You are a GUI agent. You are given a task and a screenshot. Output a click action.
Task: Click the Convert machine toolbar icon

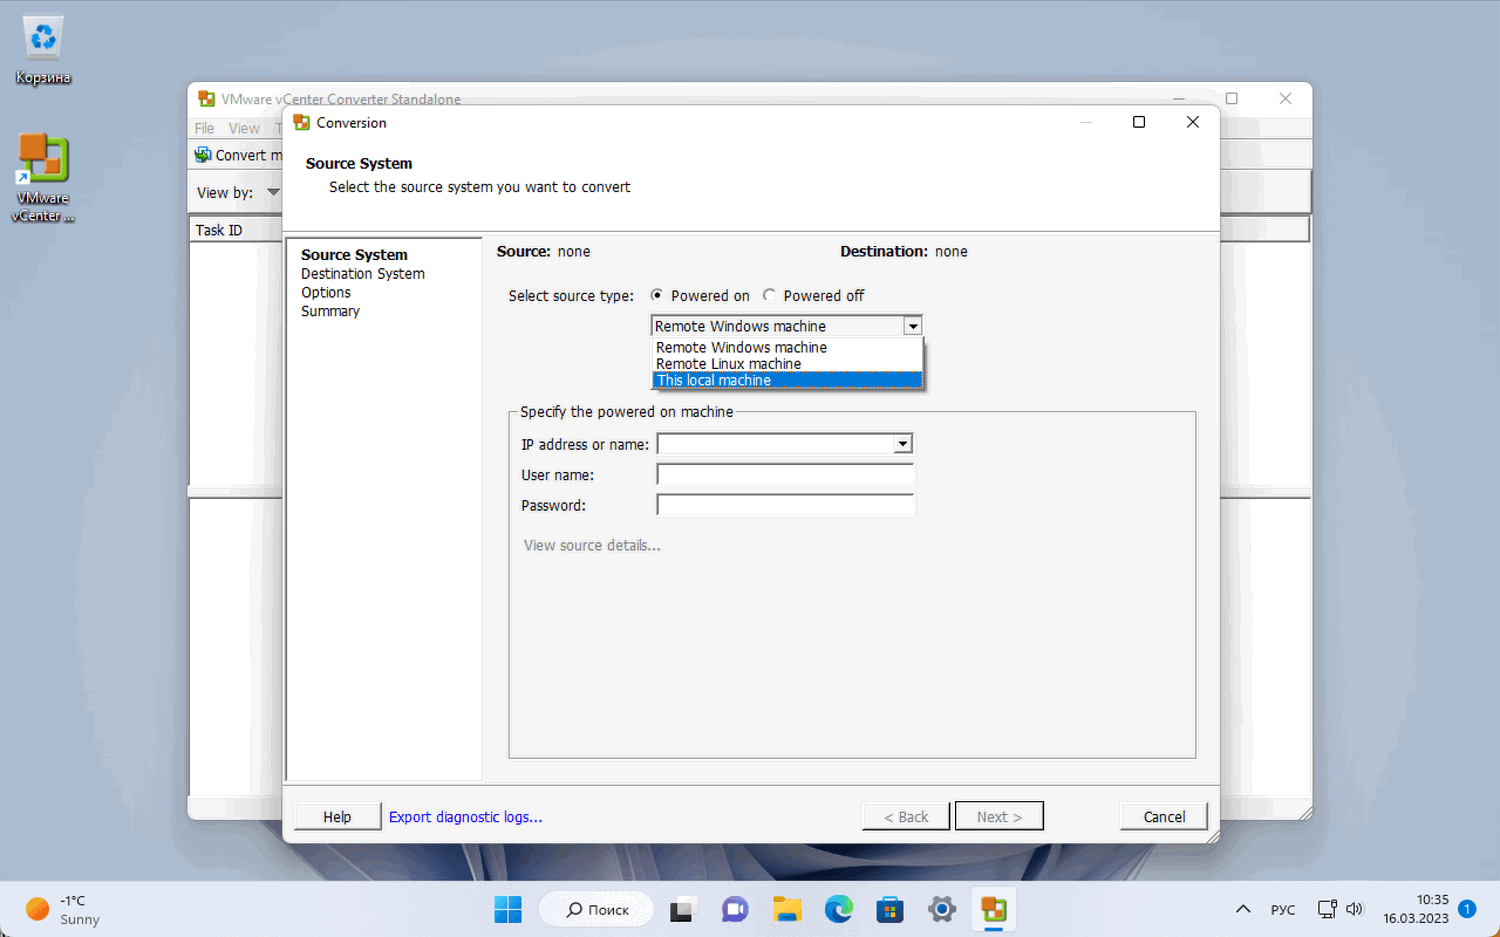pos(203,155)
